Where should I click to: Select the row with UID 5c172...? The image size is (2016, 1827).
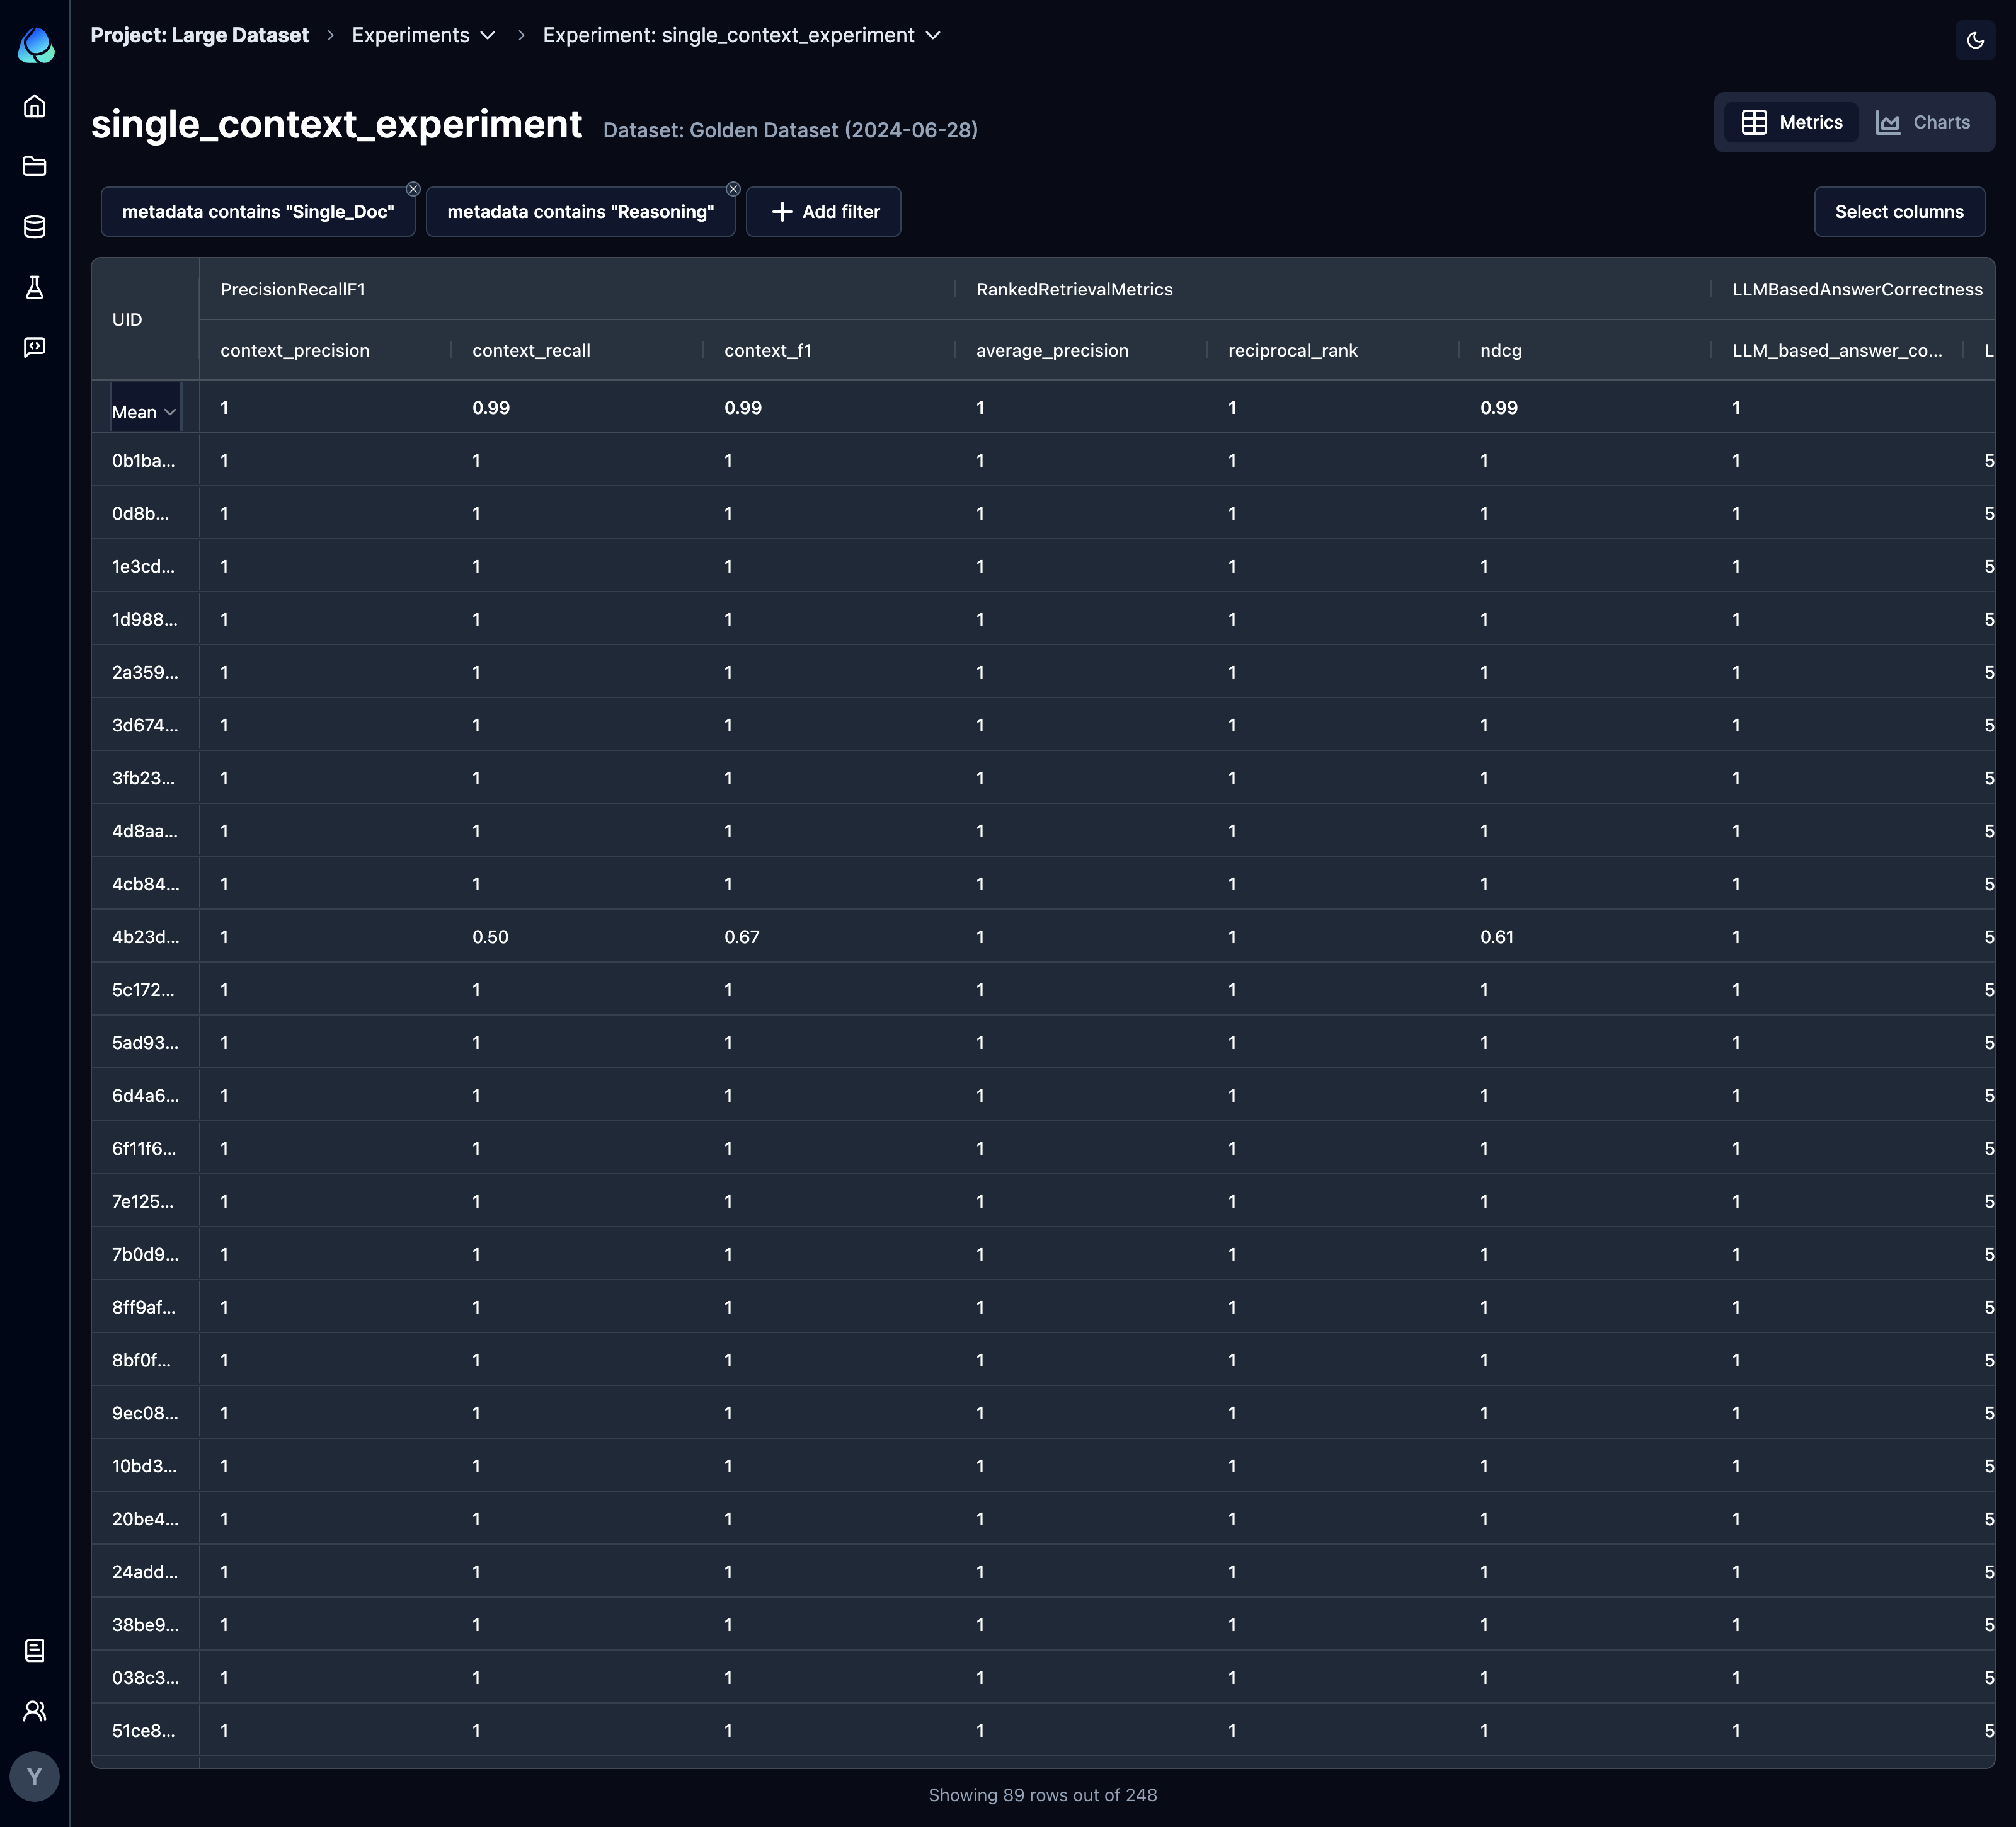tap(1043, 990)
